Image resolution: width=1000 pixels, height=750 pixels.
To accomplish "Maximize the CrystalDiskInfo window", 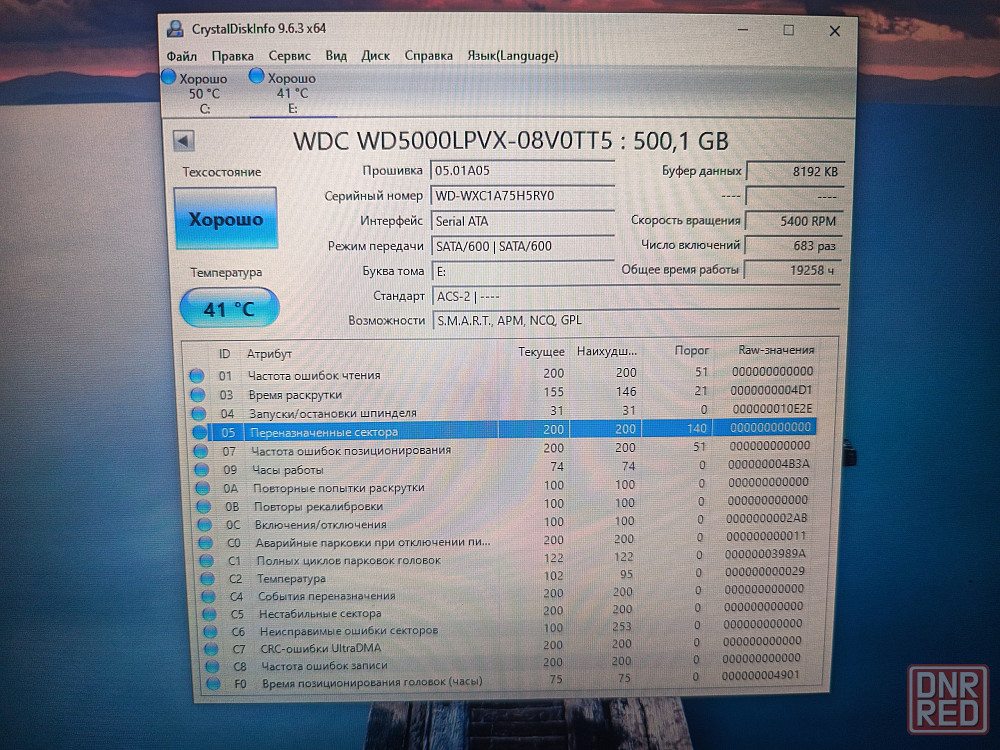I will 789,30.
